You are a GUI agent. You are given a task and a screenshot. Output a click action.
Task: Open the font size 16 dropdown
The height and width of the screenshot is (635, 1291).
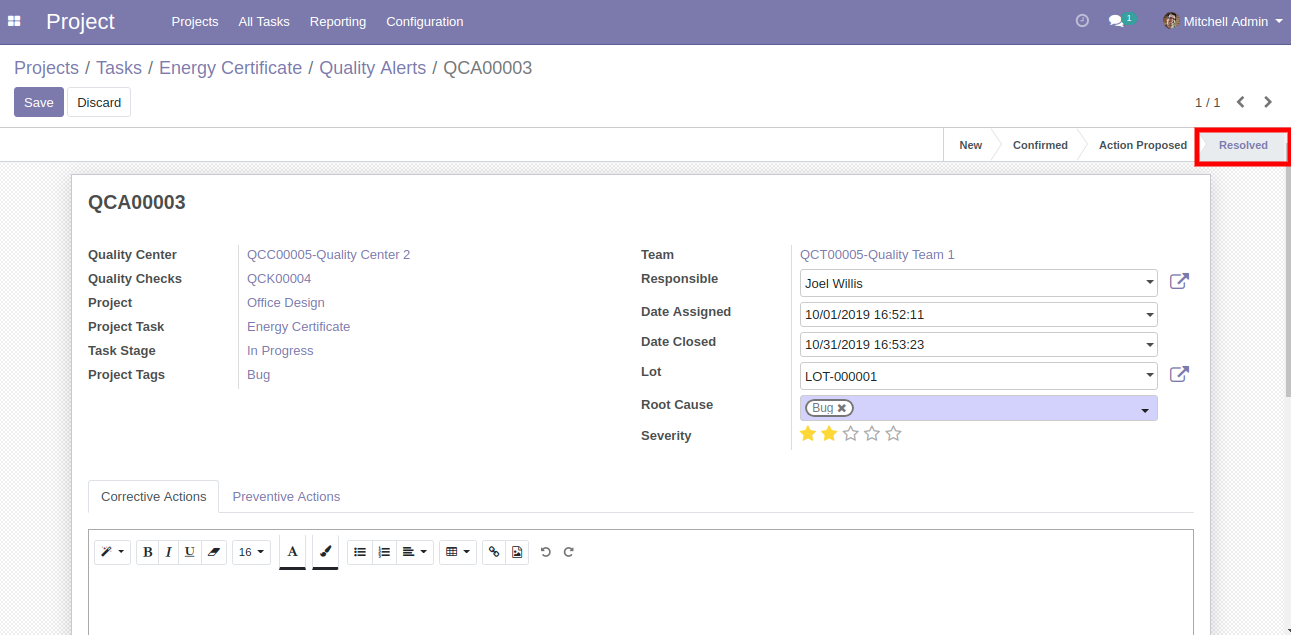pos(251,552)
